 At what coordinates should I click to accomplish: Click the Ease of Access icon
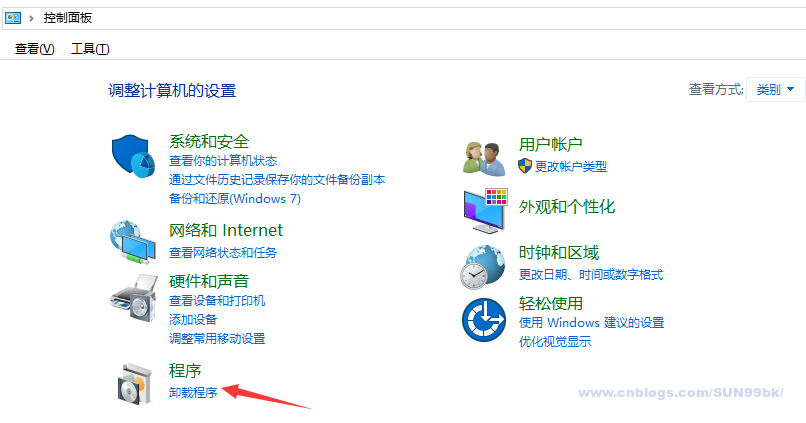[484, 320]
